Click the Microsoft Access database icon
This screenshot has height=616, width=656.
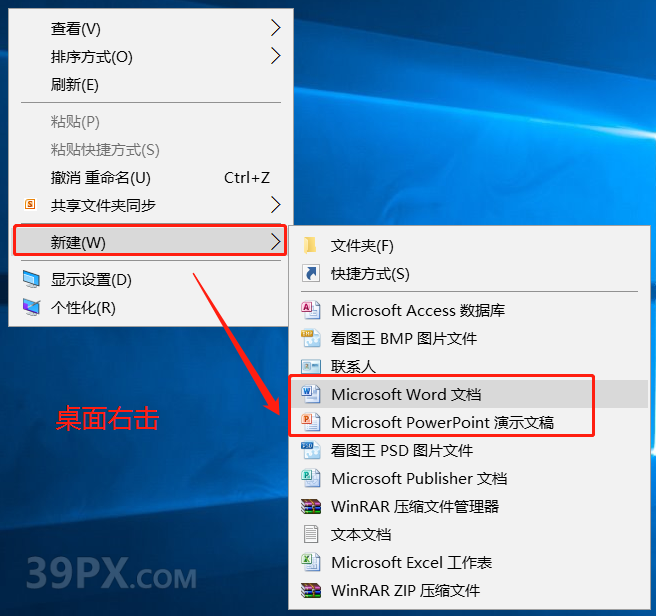click(311, 310)
